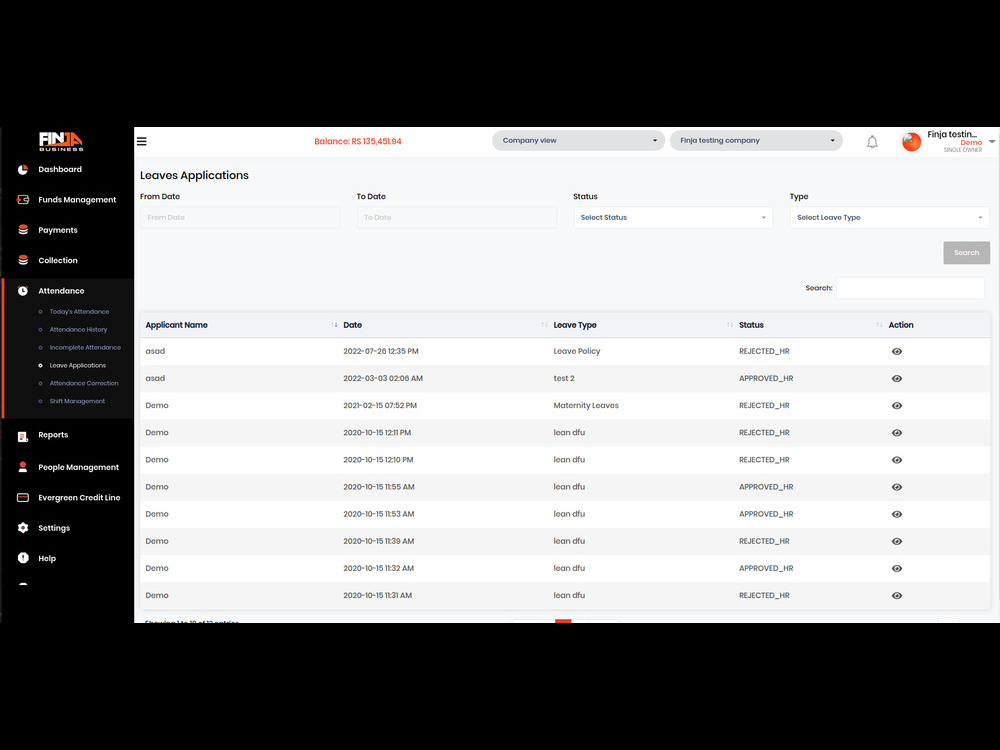Viewport: 1000px width, 750px height.
Task: Click the From Date input field
Action: (x=240, y=217)
